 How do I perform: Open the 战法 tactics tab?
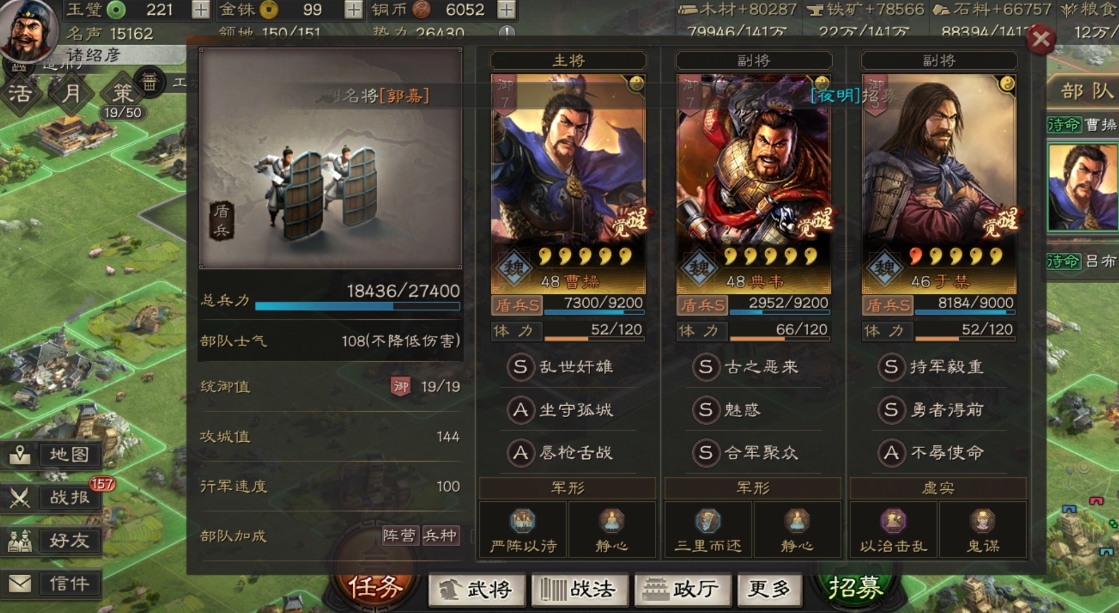578,589
